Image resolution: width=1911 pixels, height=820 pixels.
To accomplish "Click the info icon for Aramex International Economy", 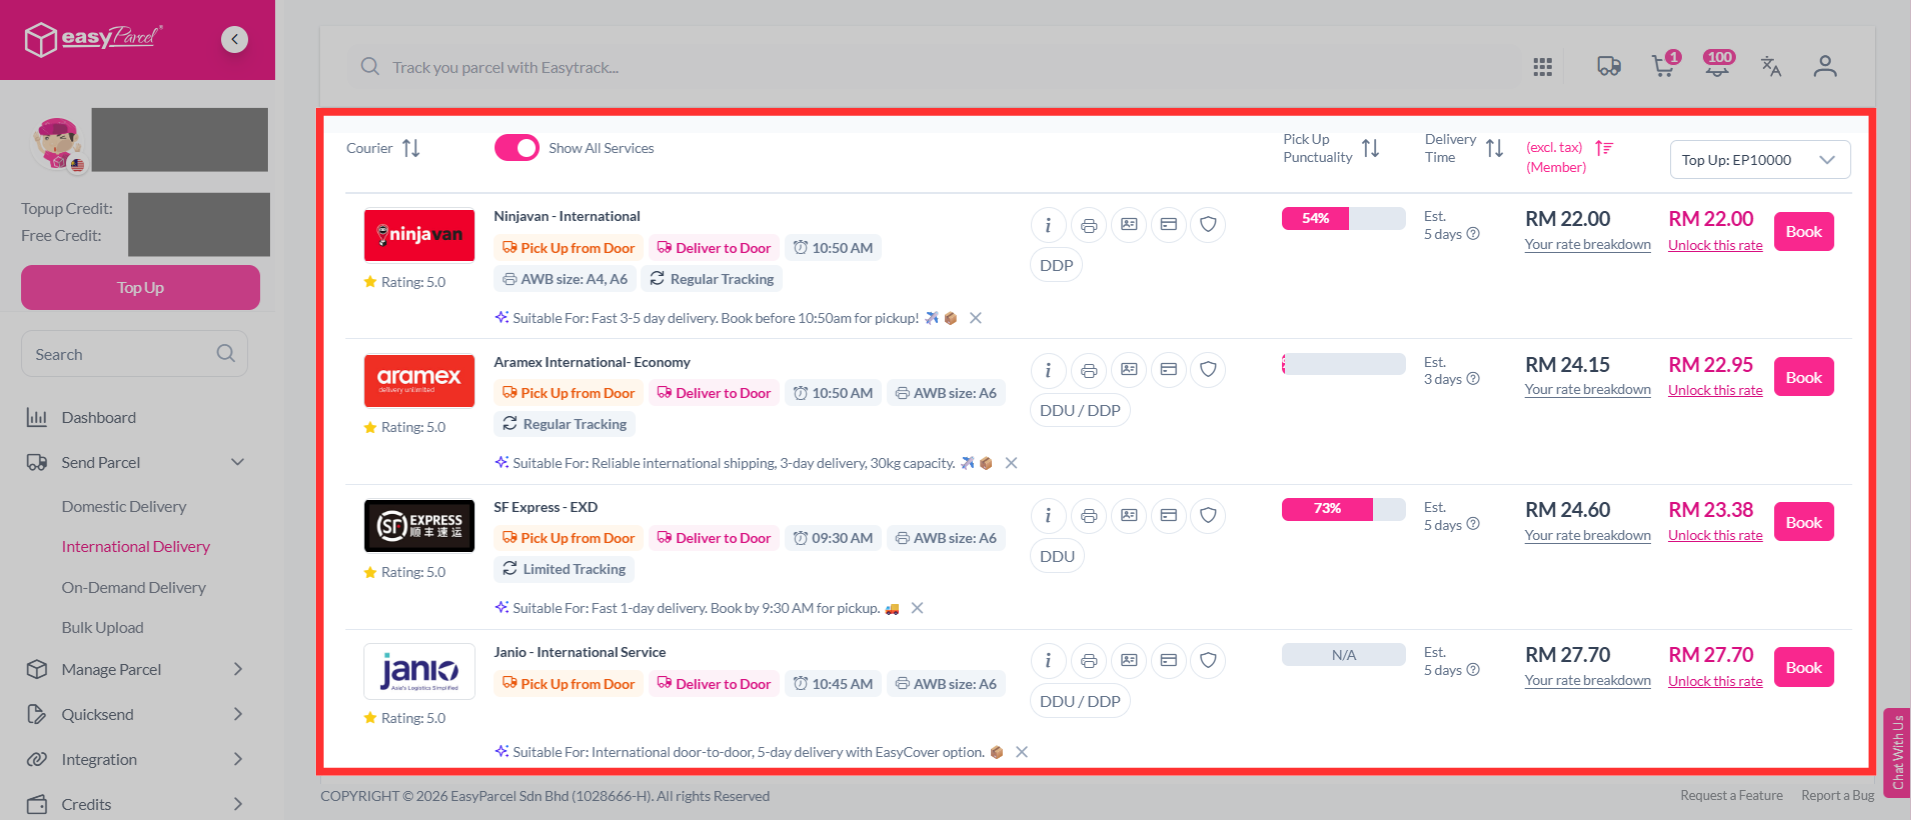I will 1048,370.
